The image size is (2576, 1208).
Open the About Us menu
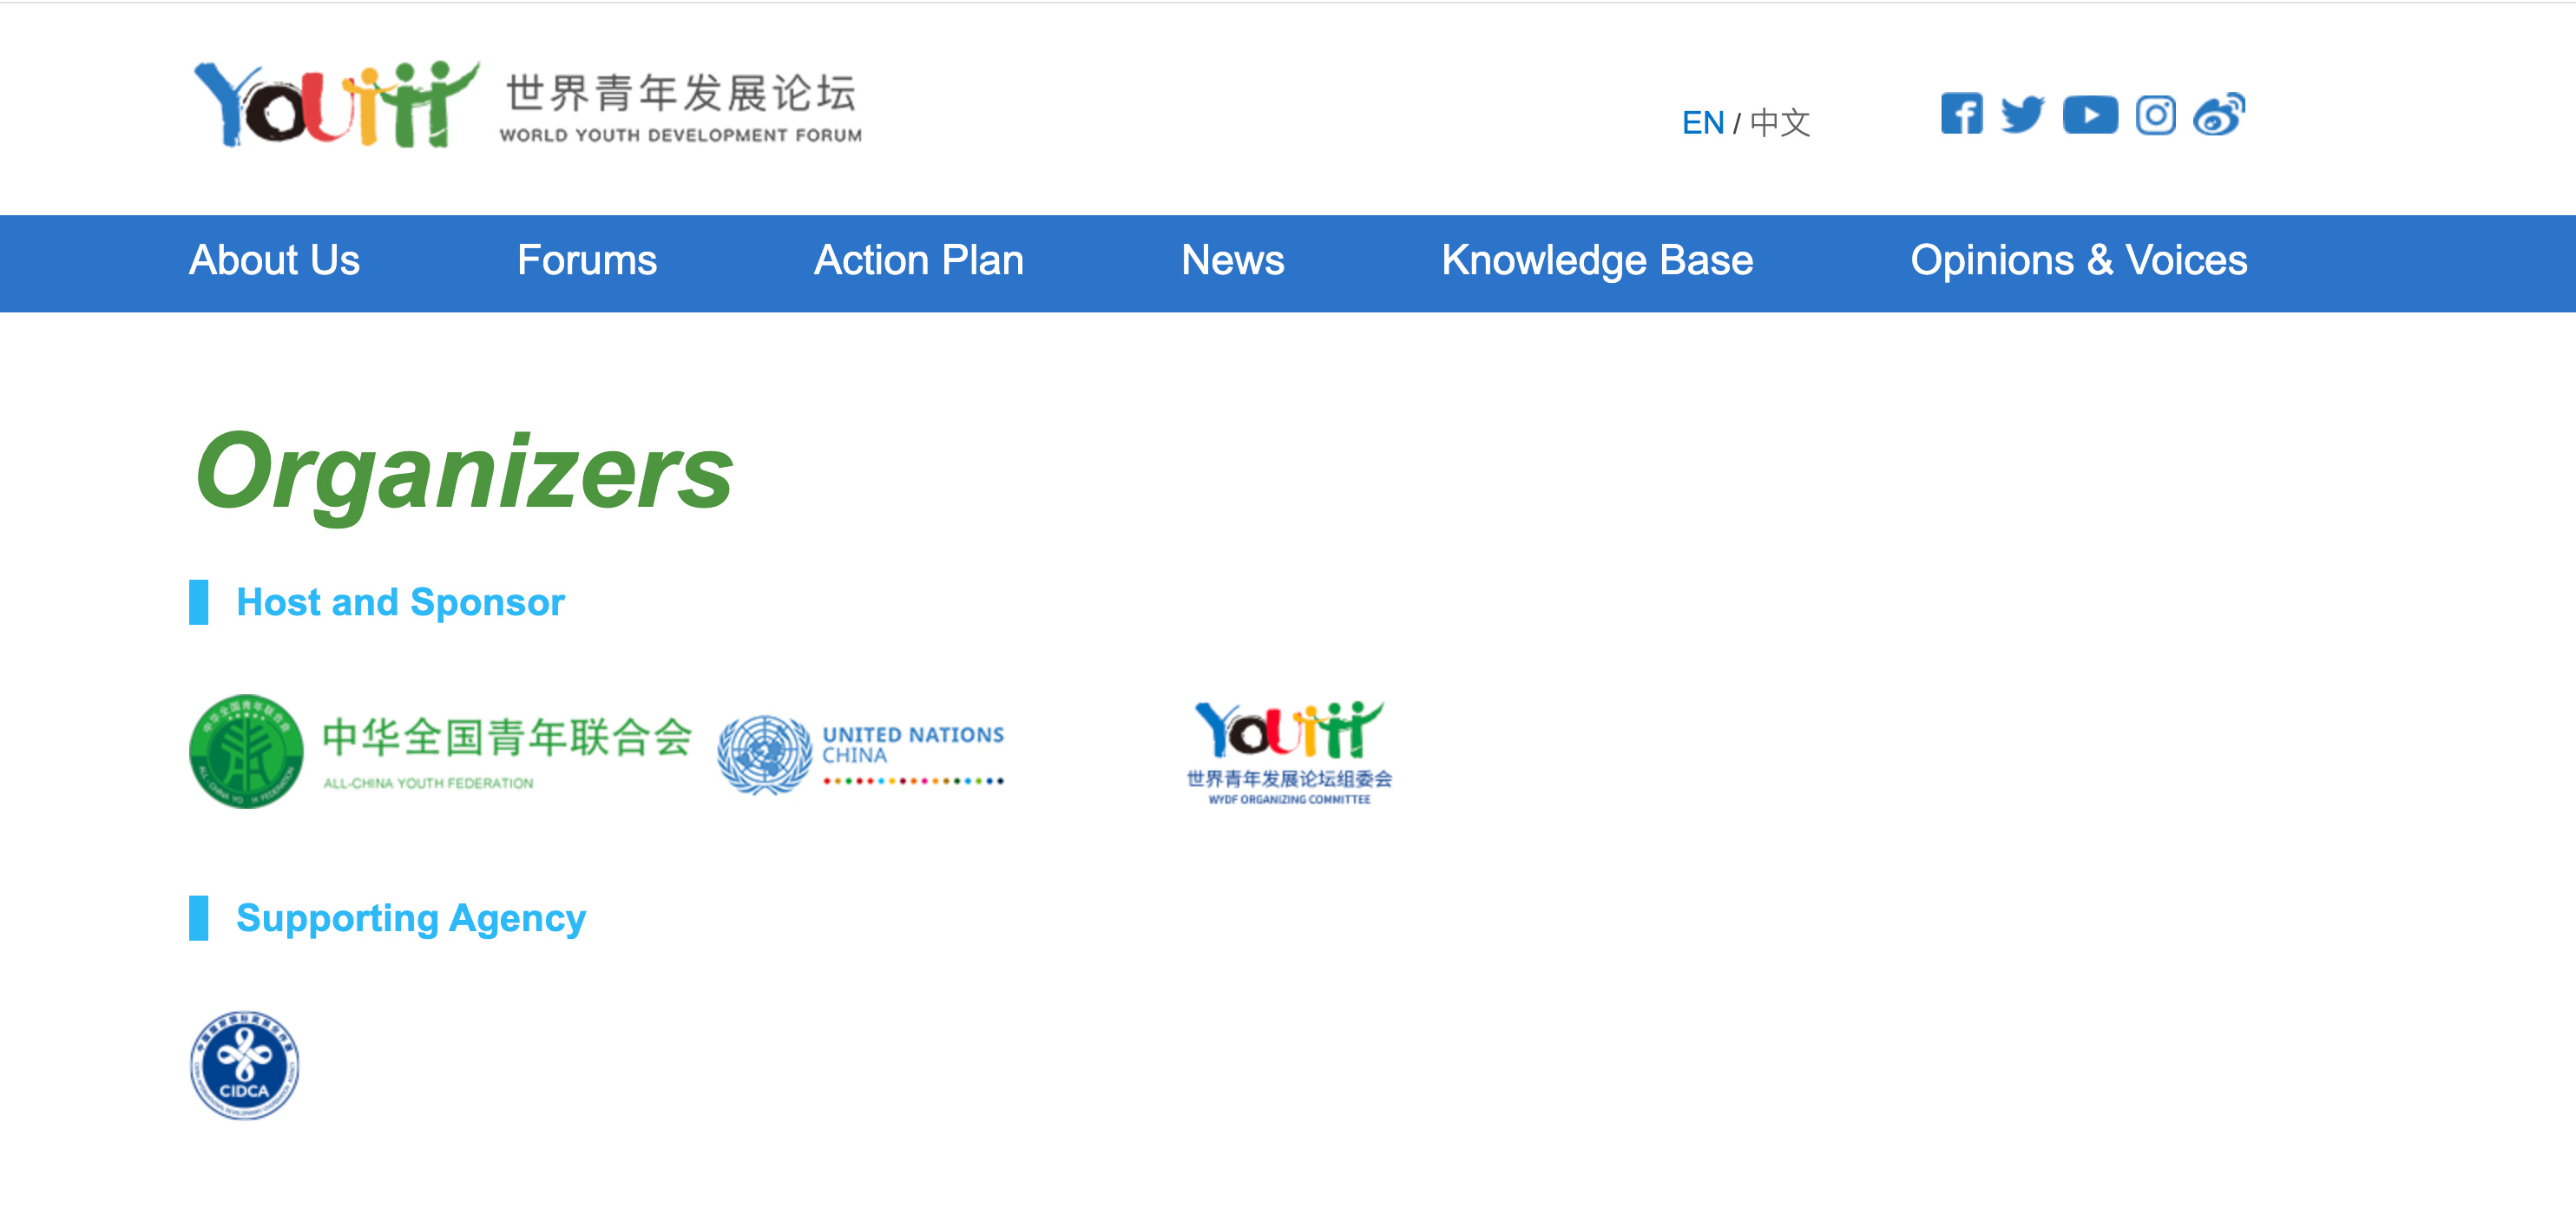(275, 261)
